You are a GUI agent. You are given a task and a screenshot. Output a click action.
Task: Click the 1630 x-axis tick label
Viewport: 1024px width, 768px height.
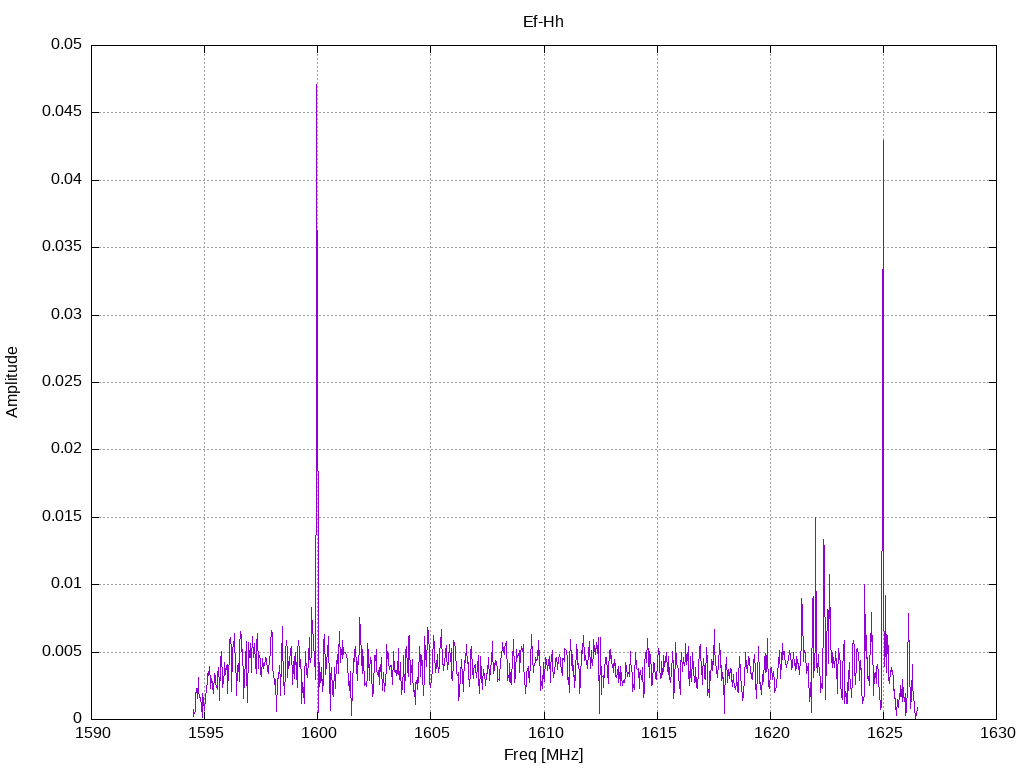(998, 733)
